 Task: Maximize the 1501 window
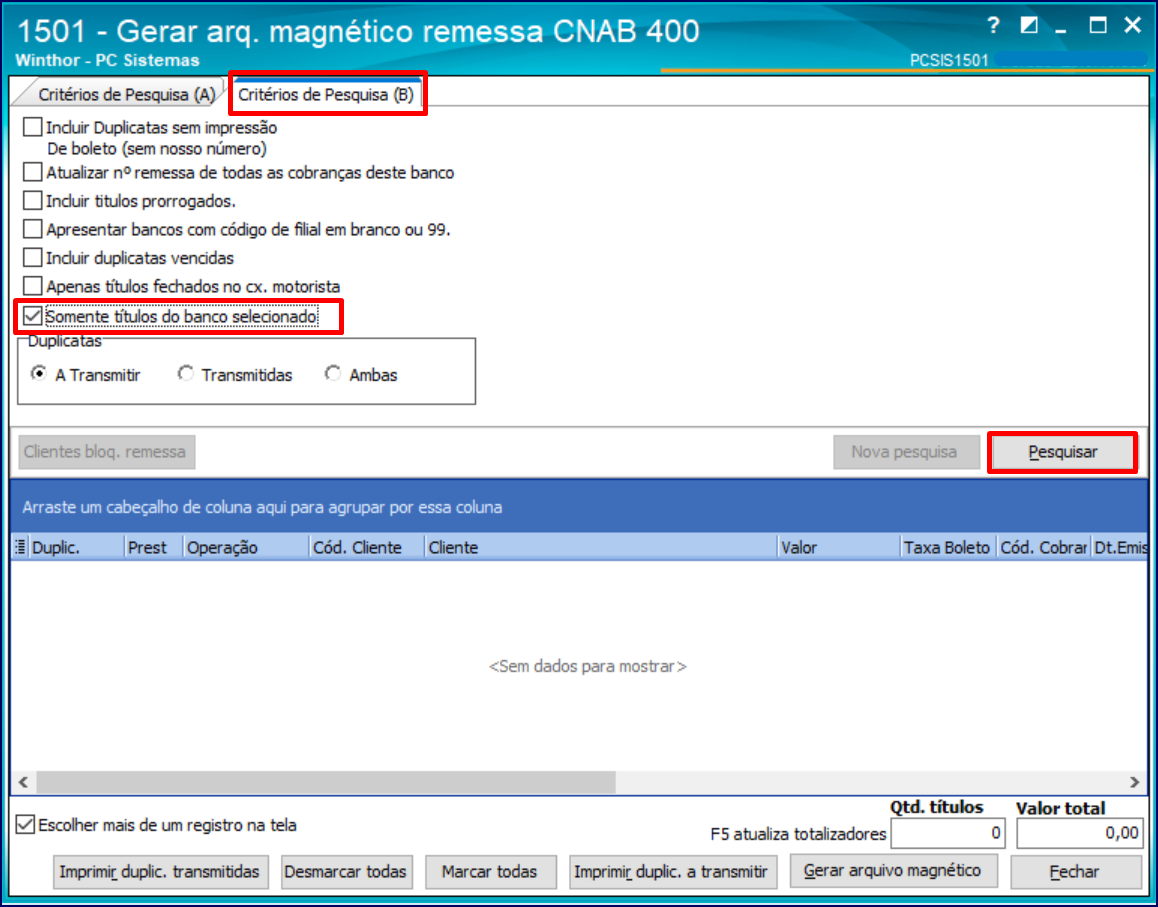(x=1098, y=26)
